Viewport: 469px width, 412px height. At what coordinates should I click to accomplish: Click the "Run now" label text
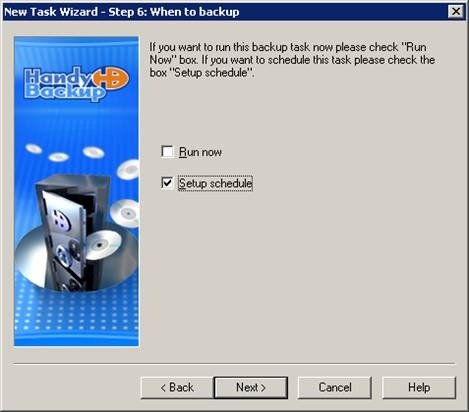(x=200, y=152)
